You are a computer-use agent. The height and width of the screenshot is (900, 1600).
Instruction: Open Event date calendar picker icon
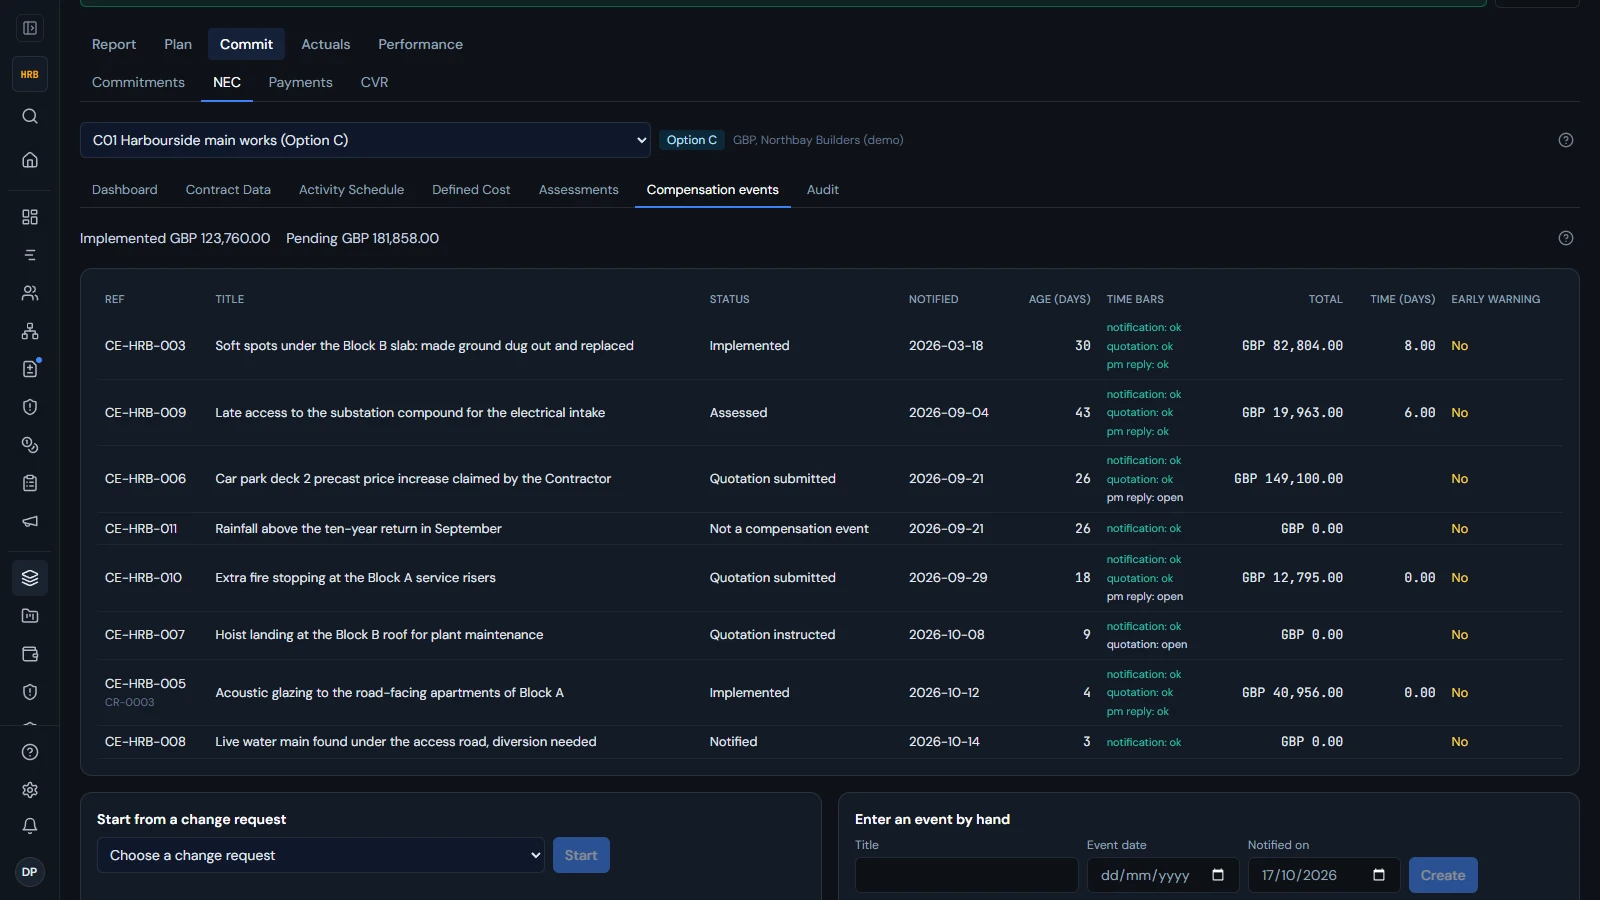coord(1218,875)
